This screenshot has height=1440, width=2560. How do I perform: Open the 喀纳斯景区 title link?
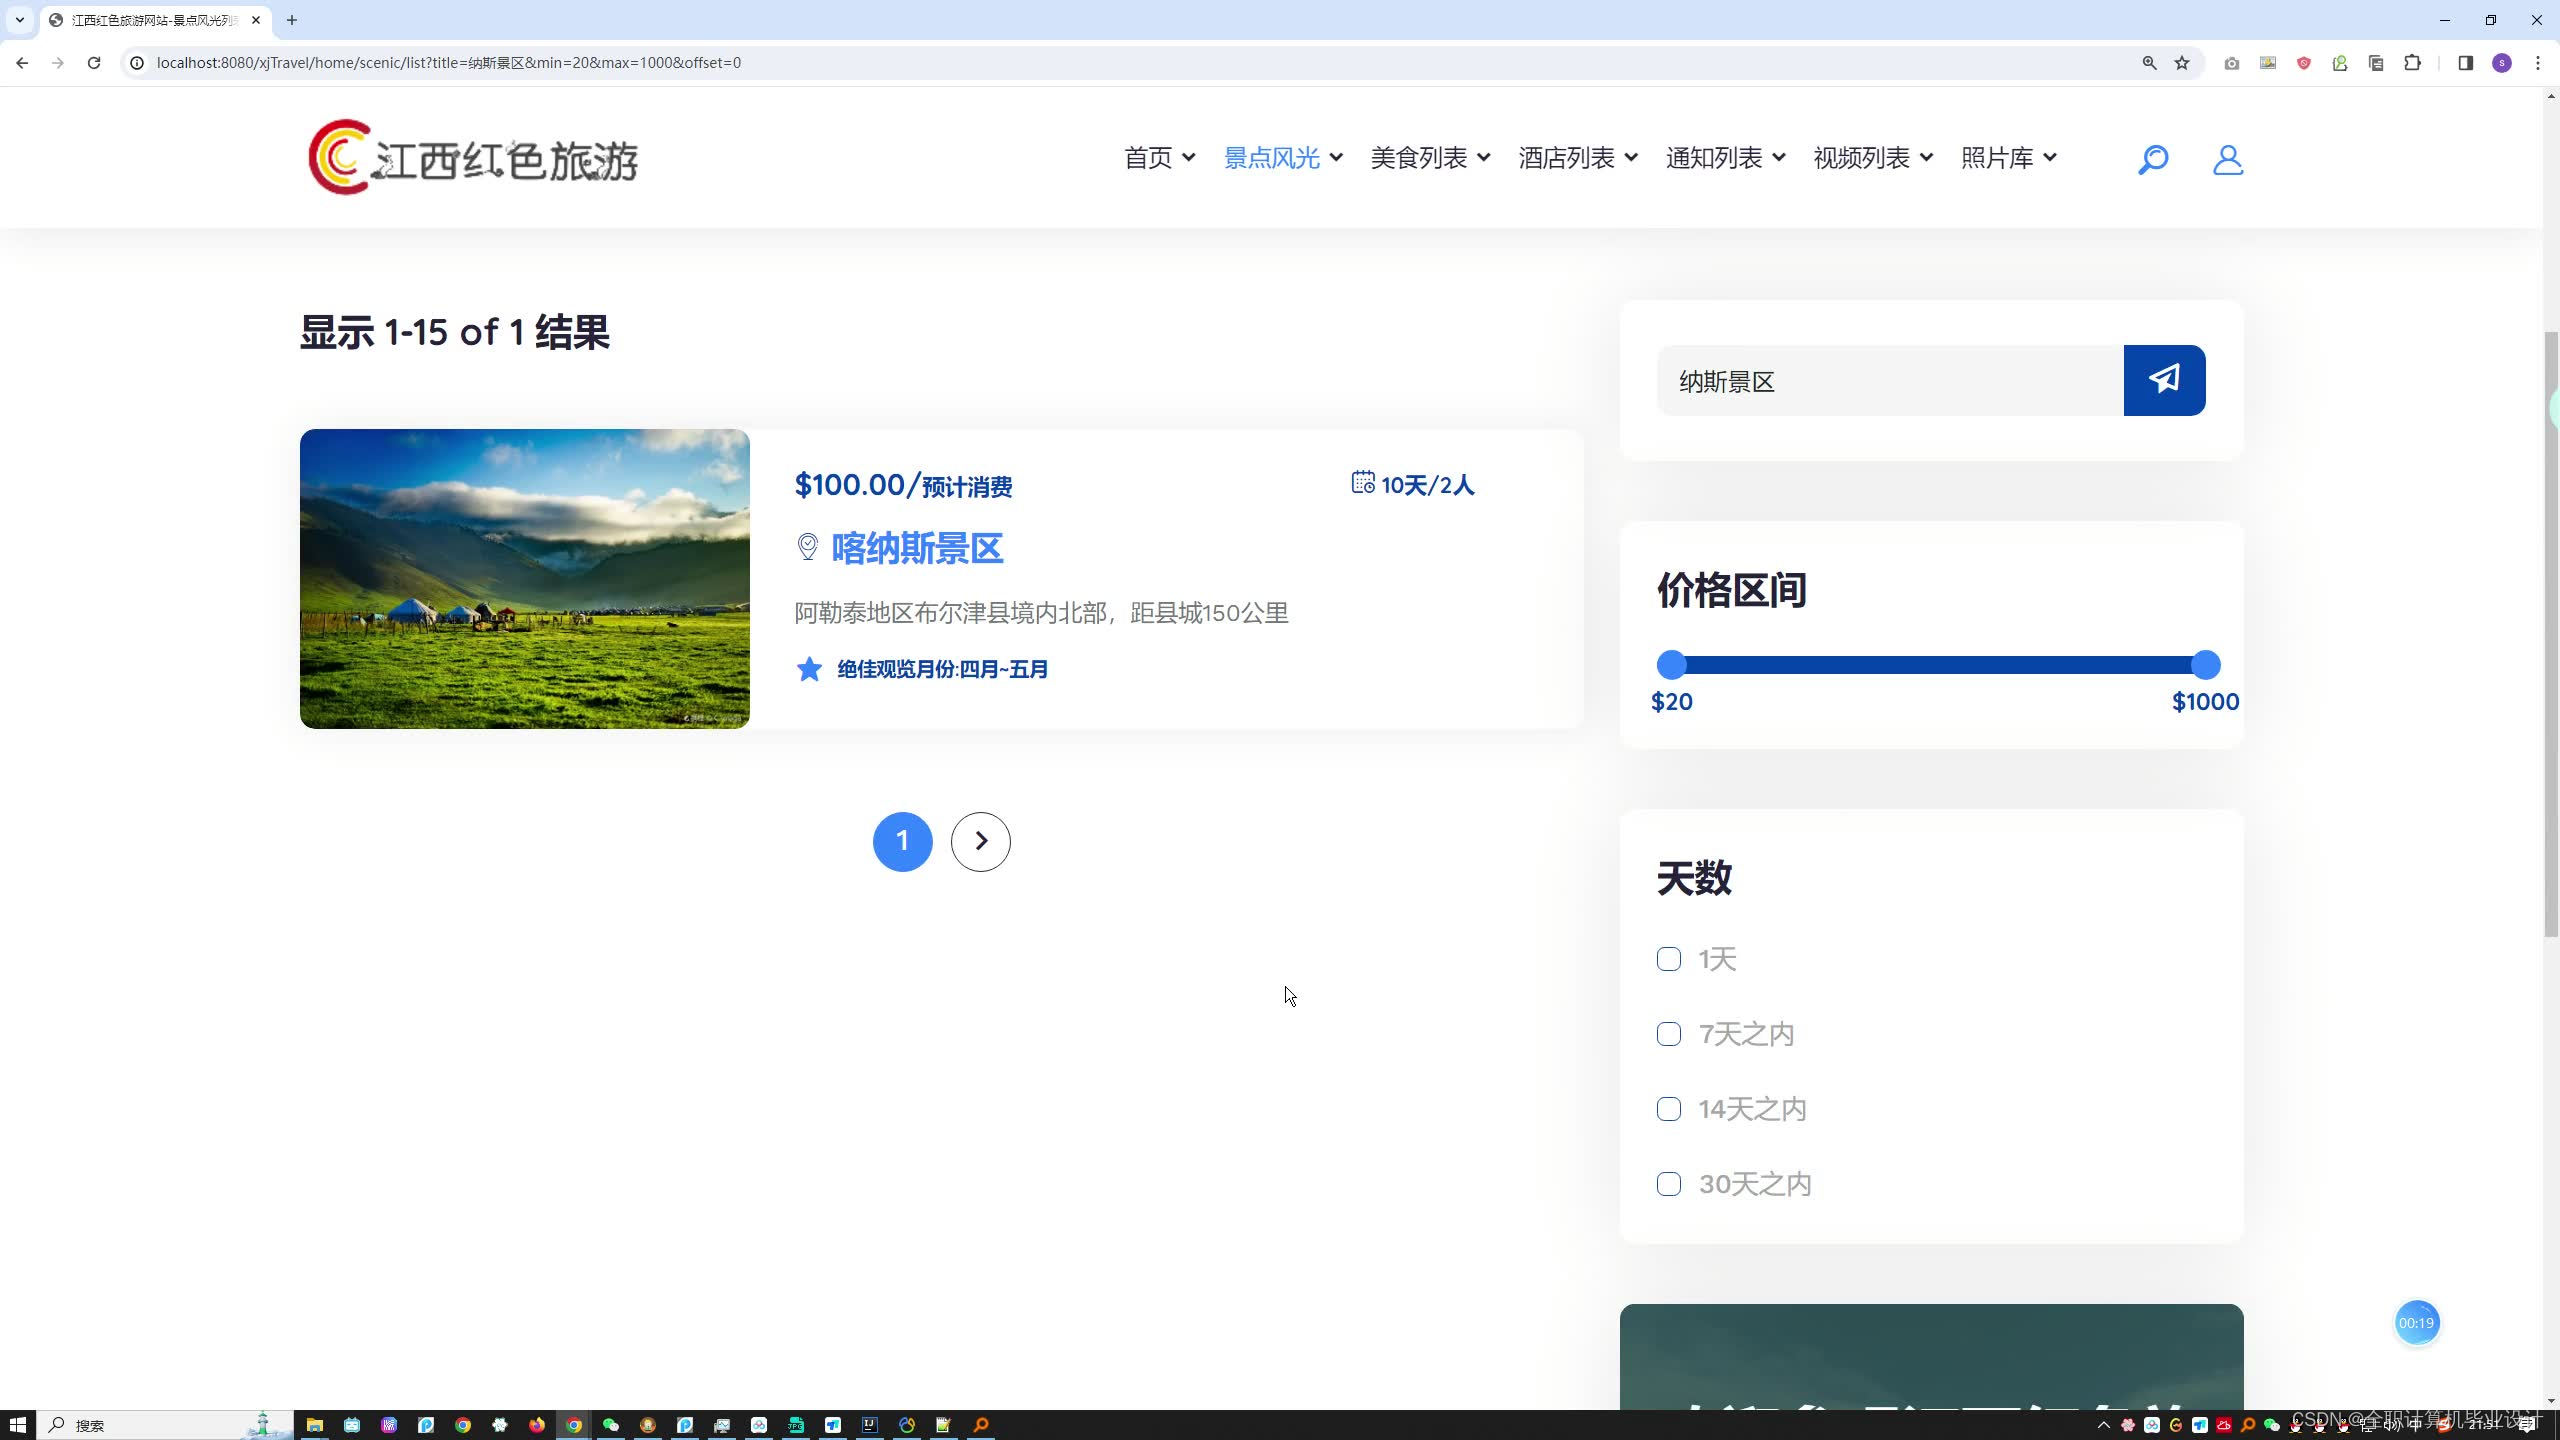click(x=917, y=548)
